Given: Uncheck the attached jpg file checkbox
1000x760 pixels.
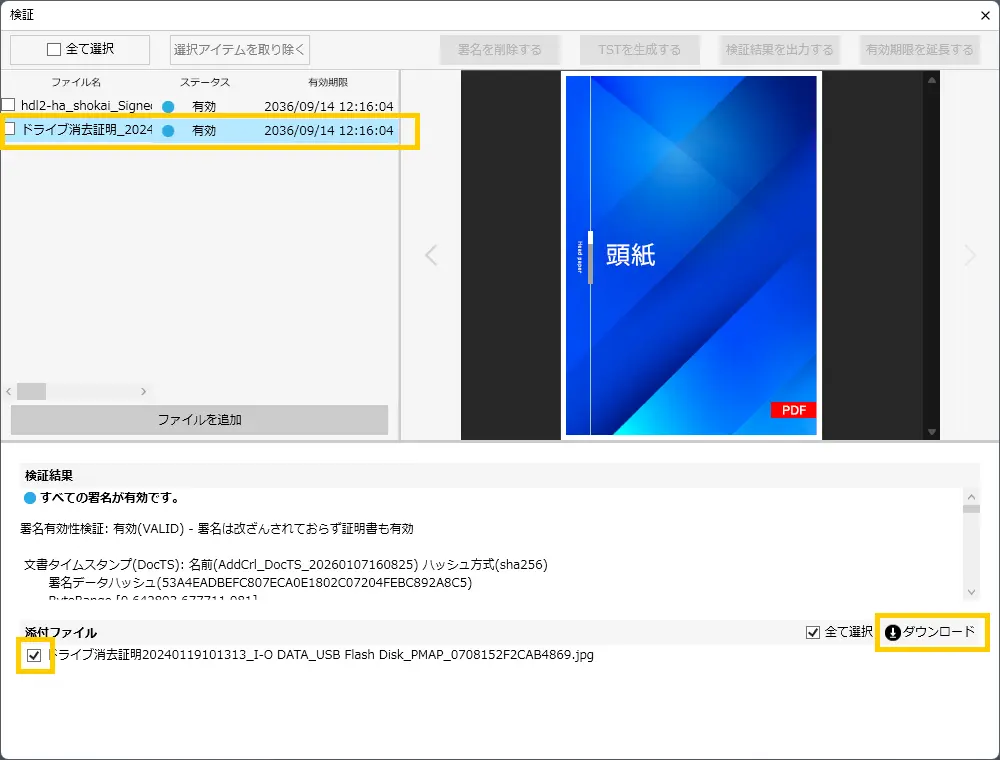Looking at the screenshot, I should coord(35,656).
